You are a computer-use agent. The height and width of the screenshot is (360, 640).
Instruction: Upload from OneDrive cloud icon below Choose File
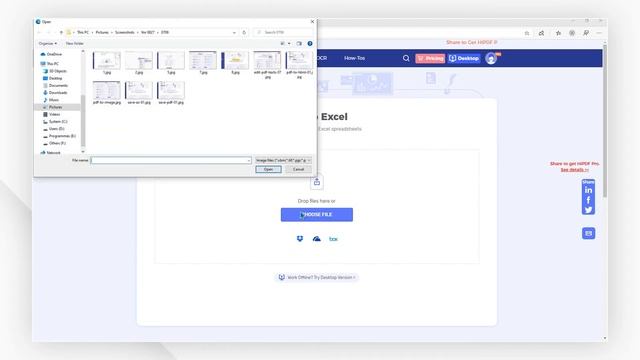[x=316, y=239]
